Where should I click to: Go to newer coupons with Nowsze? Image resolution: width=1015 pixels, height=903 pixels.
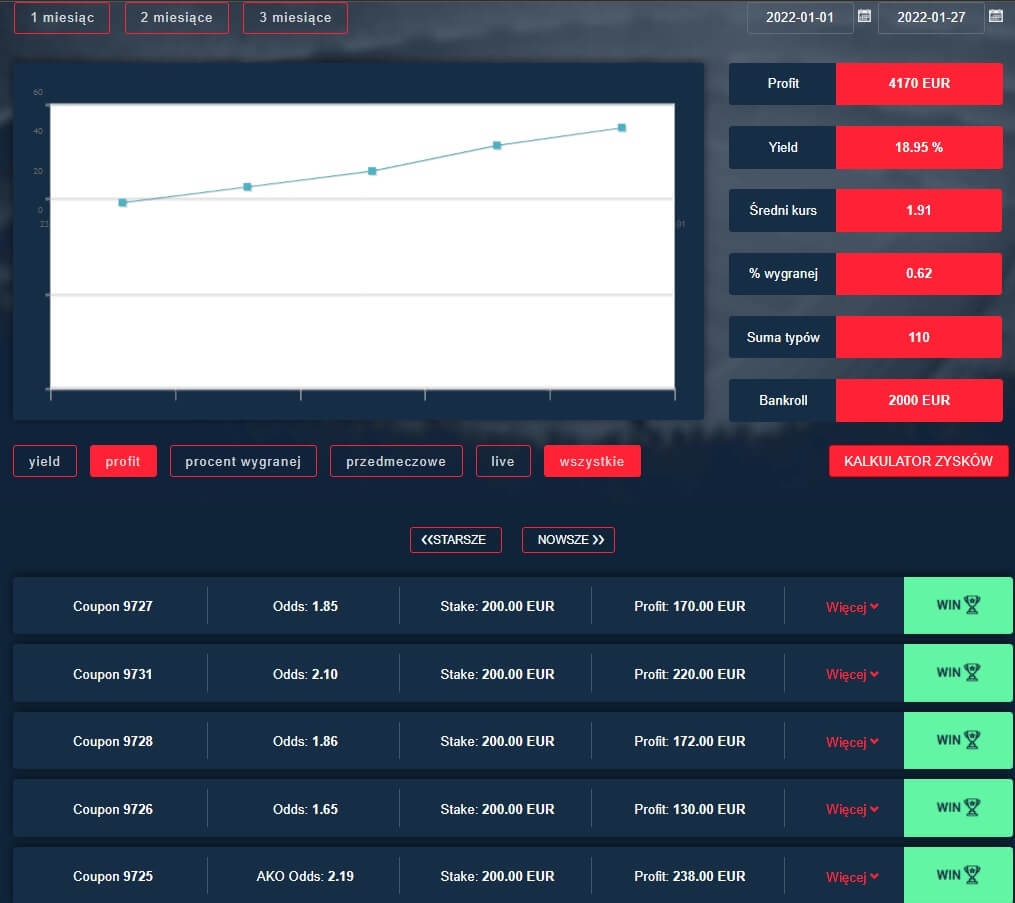coord(568,540)
